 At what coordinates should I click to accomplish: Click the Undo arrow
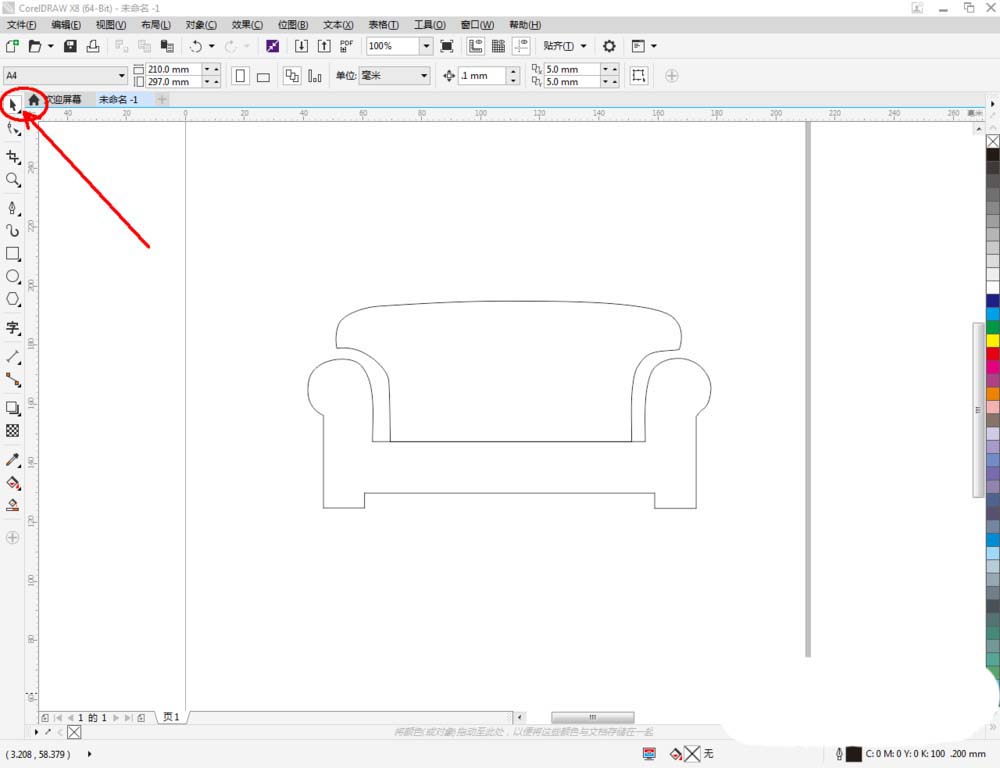[x=196, y=46]
